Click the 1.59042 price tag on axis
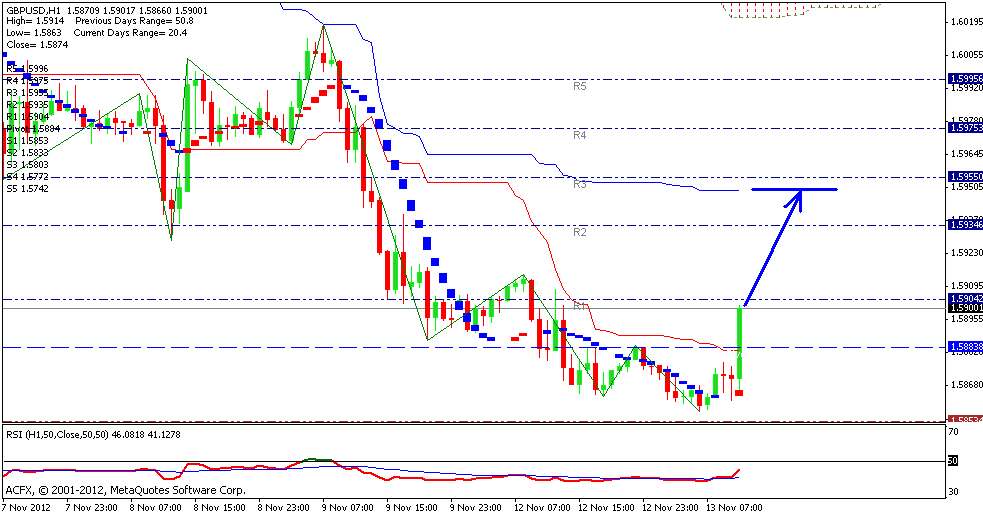Screen dimensions: 983x515 click(x=965, y=298)
